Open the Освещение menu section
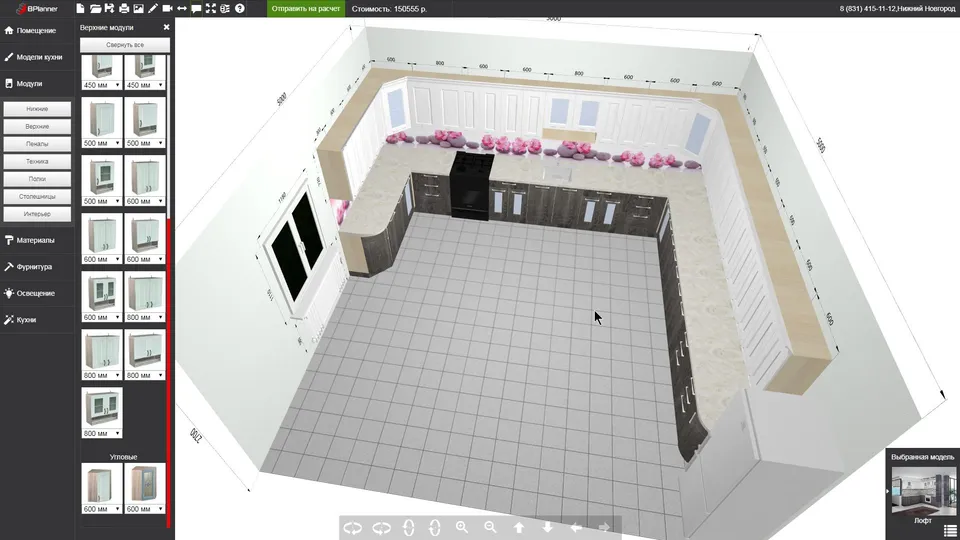960x540 pixels. [37, 293]
